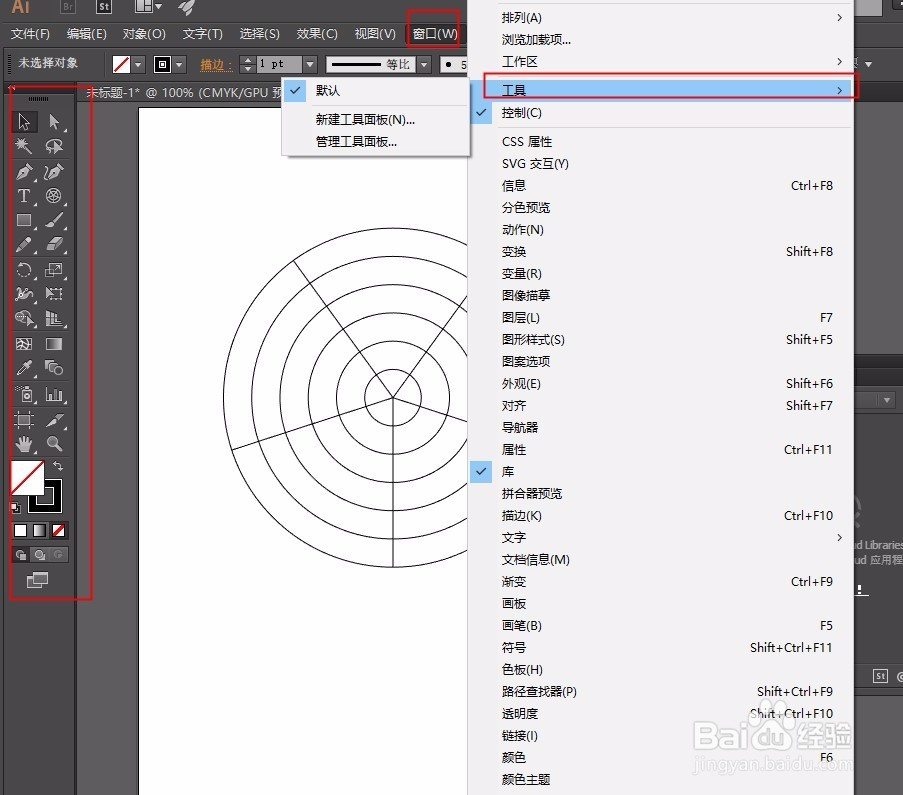Select the Perspective Grid tool

point(54,318)
